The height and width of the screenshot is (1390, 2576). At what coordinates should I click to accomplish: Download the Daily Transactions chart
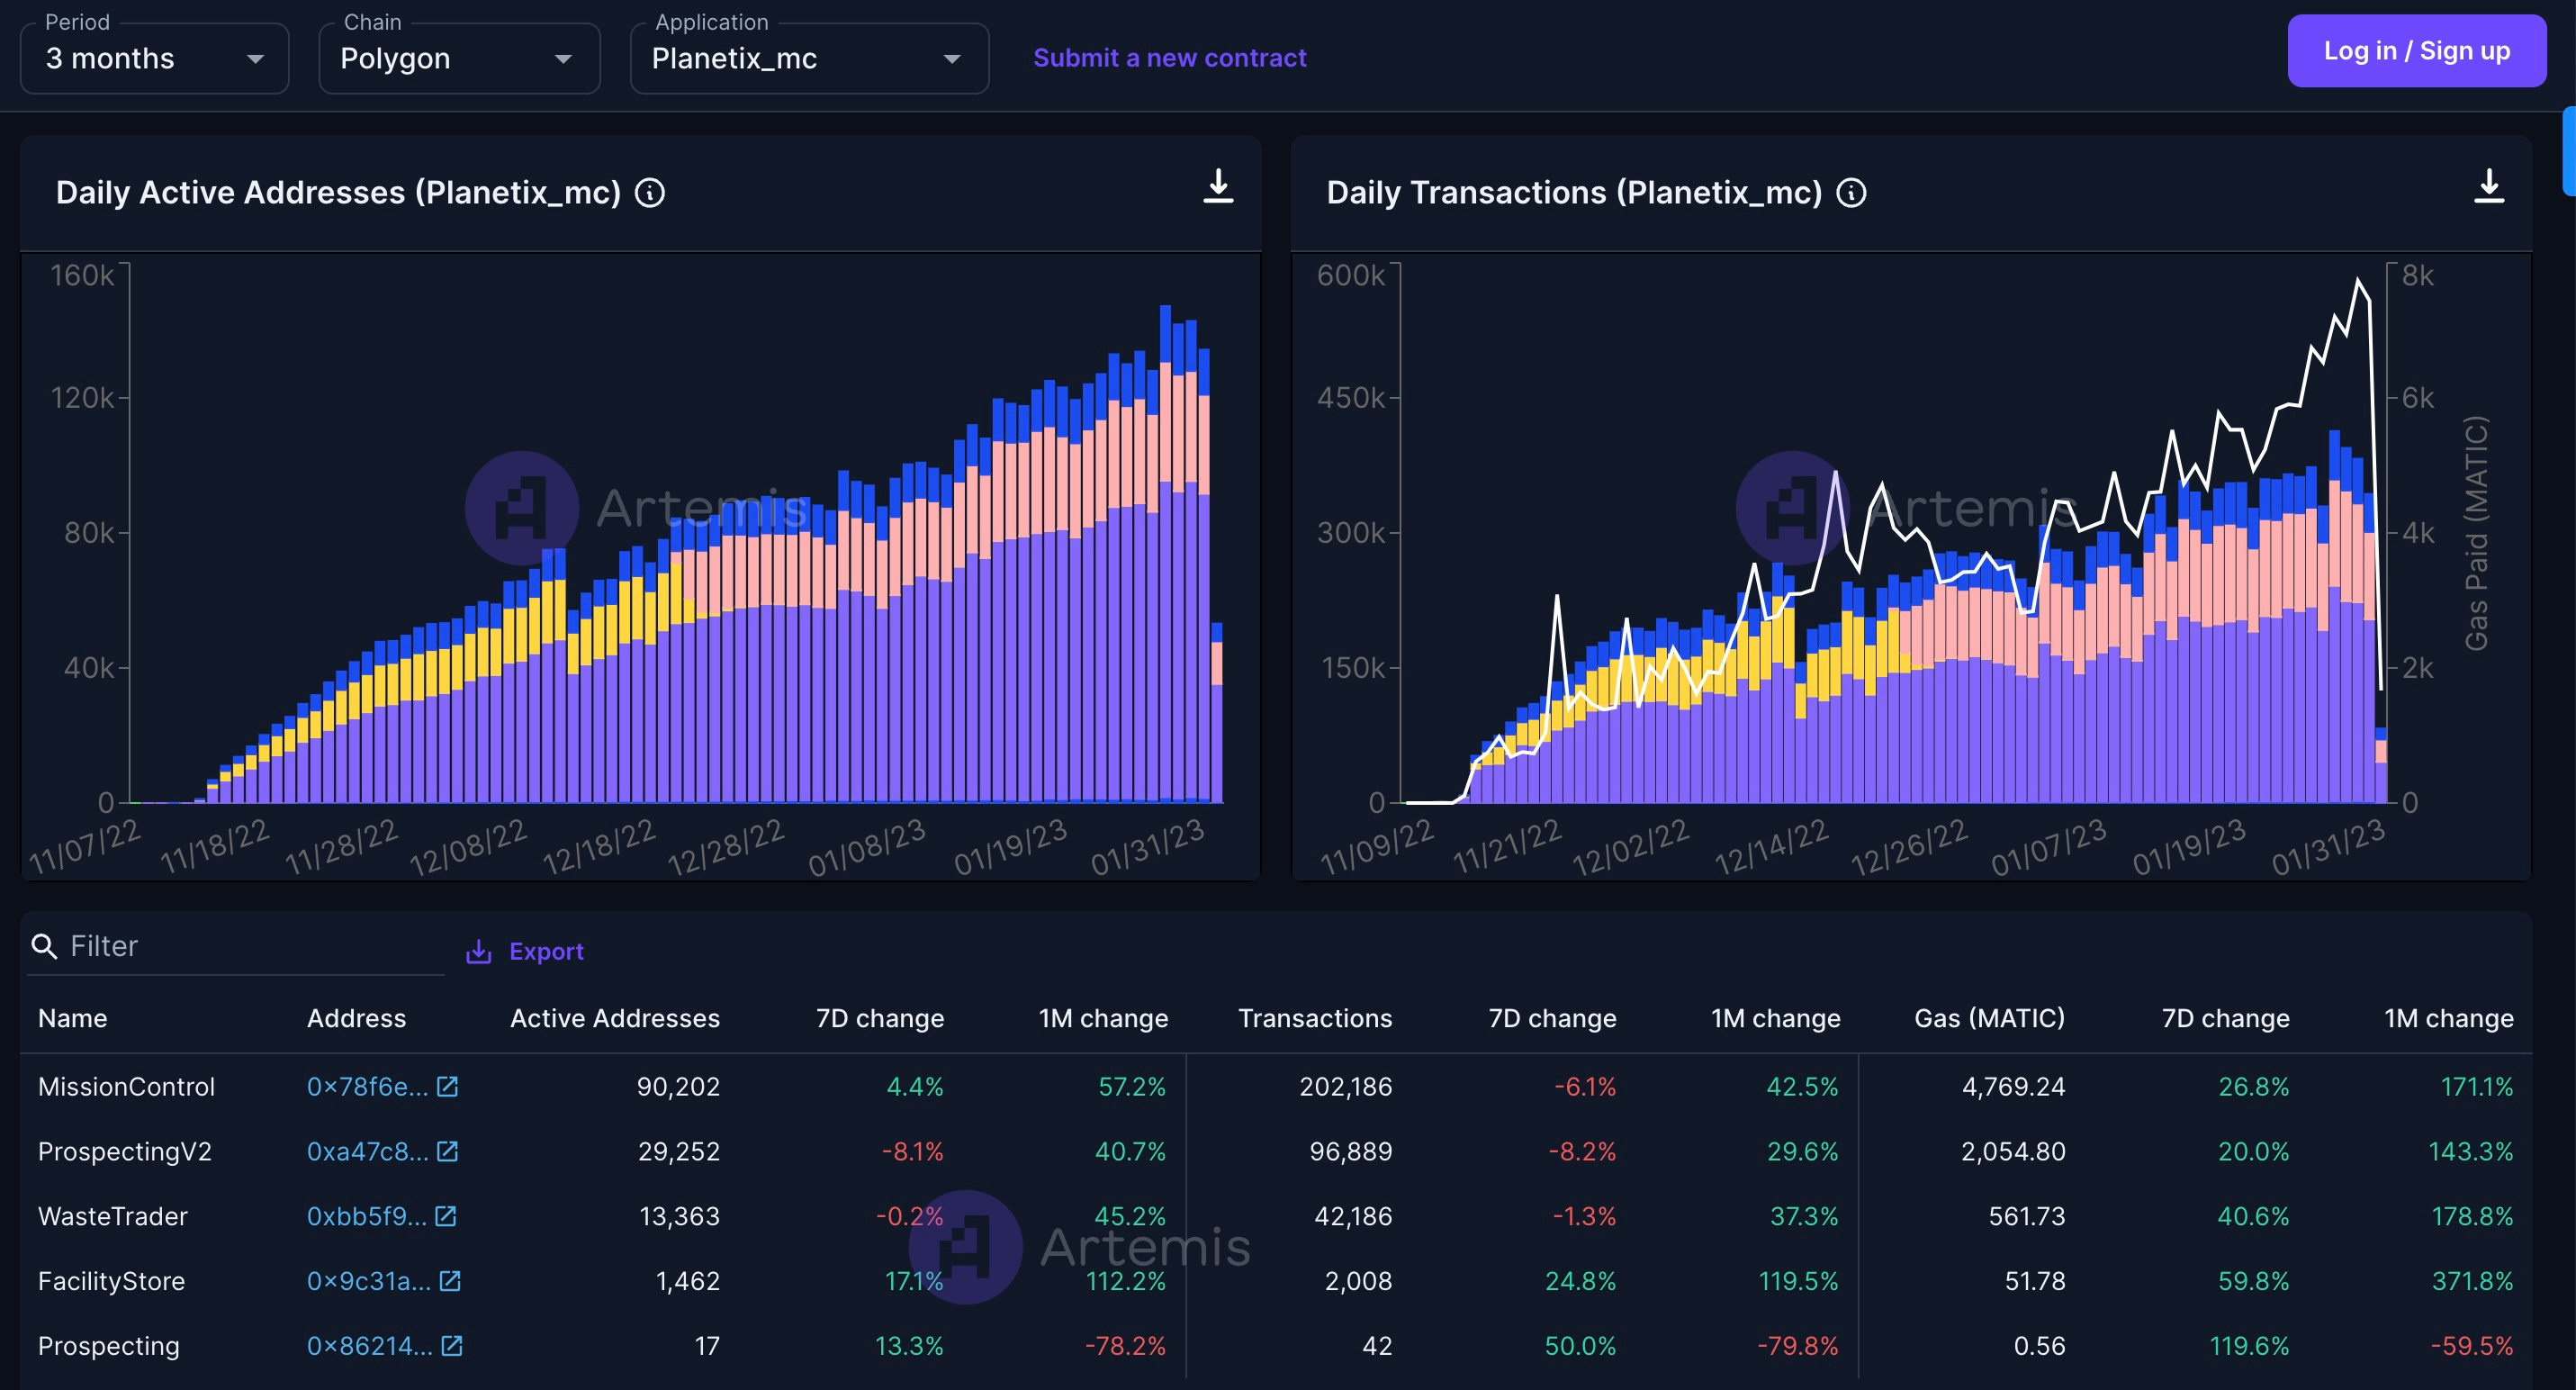tap(2489, 186)
